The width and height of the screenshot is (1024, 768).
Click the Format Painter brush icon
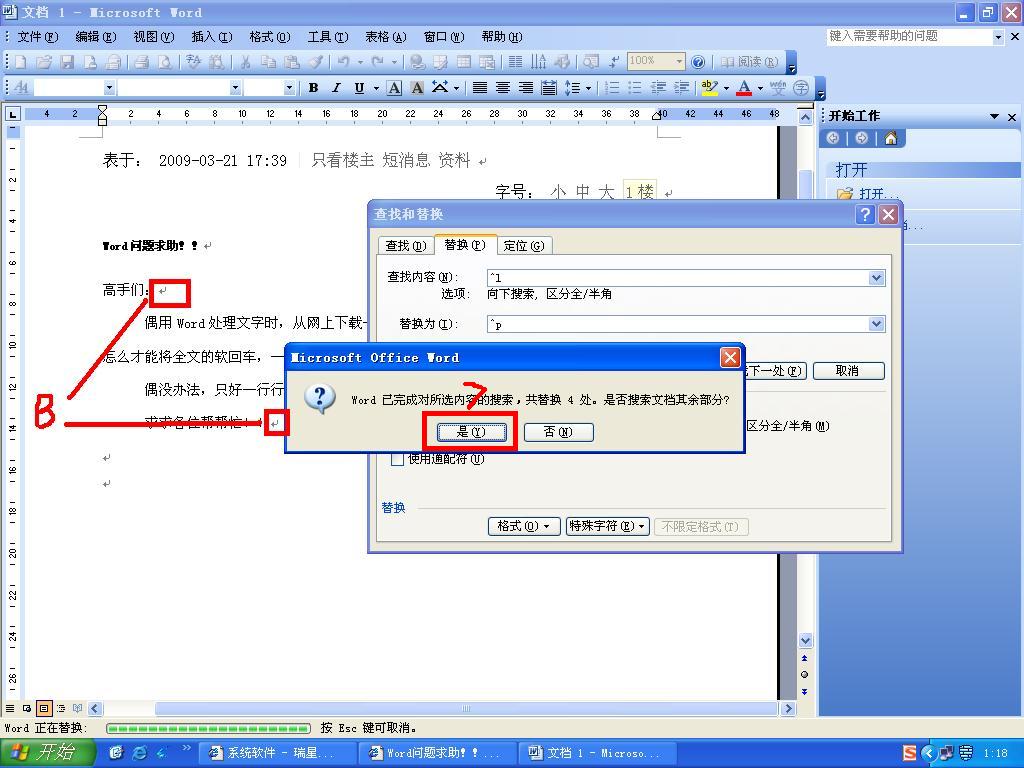pos(315,62)
